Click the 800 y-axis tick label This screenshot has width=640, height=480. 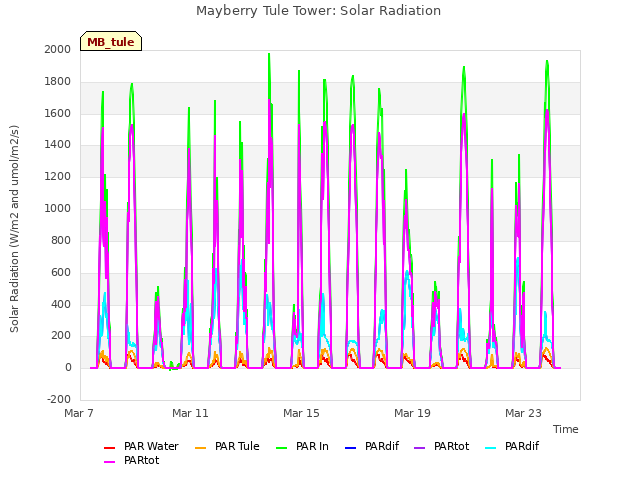click(x=61, y=240)
